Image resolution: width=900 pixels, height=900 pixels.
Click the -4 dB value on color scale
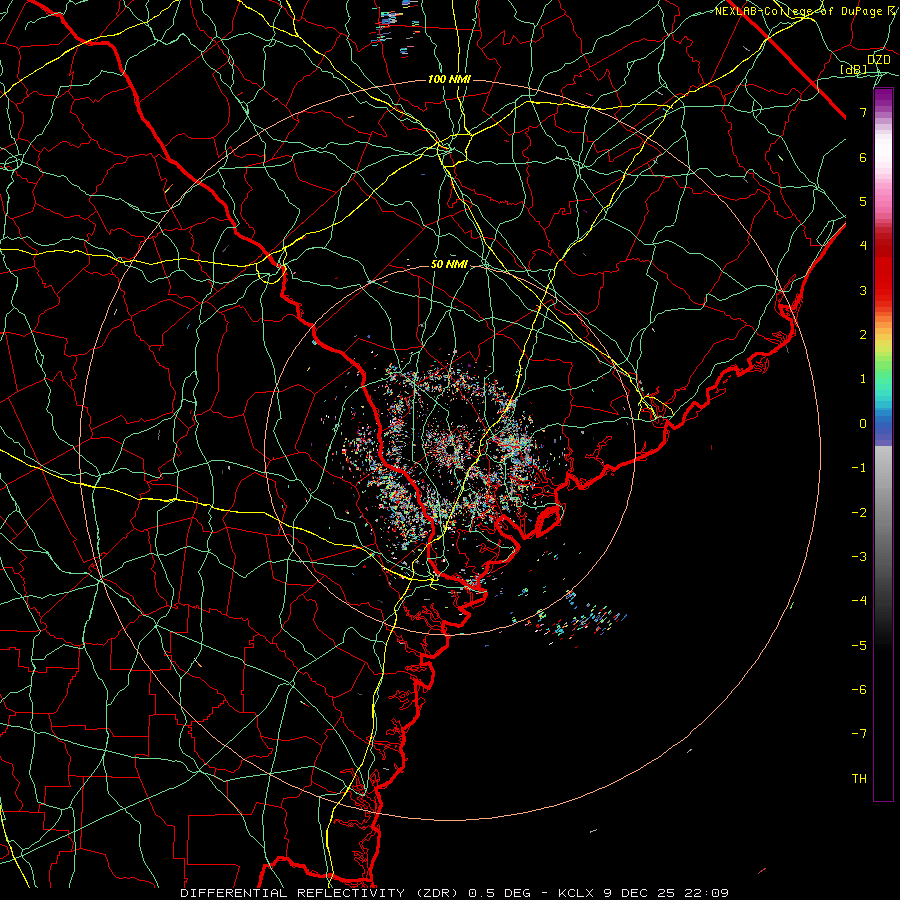859,601
